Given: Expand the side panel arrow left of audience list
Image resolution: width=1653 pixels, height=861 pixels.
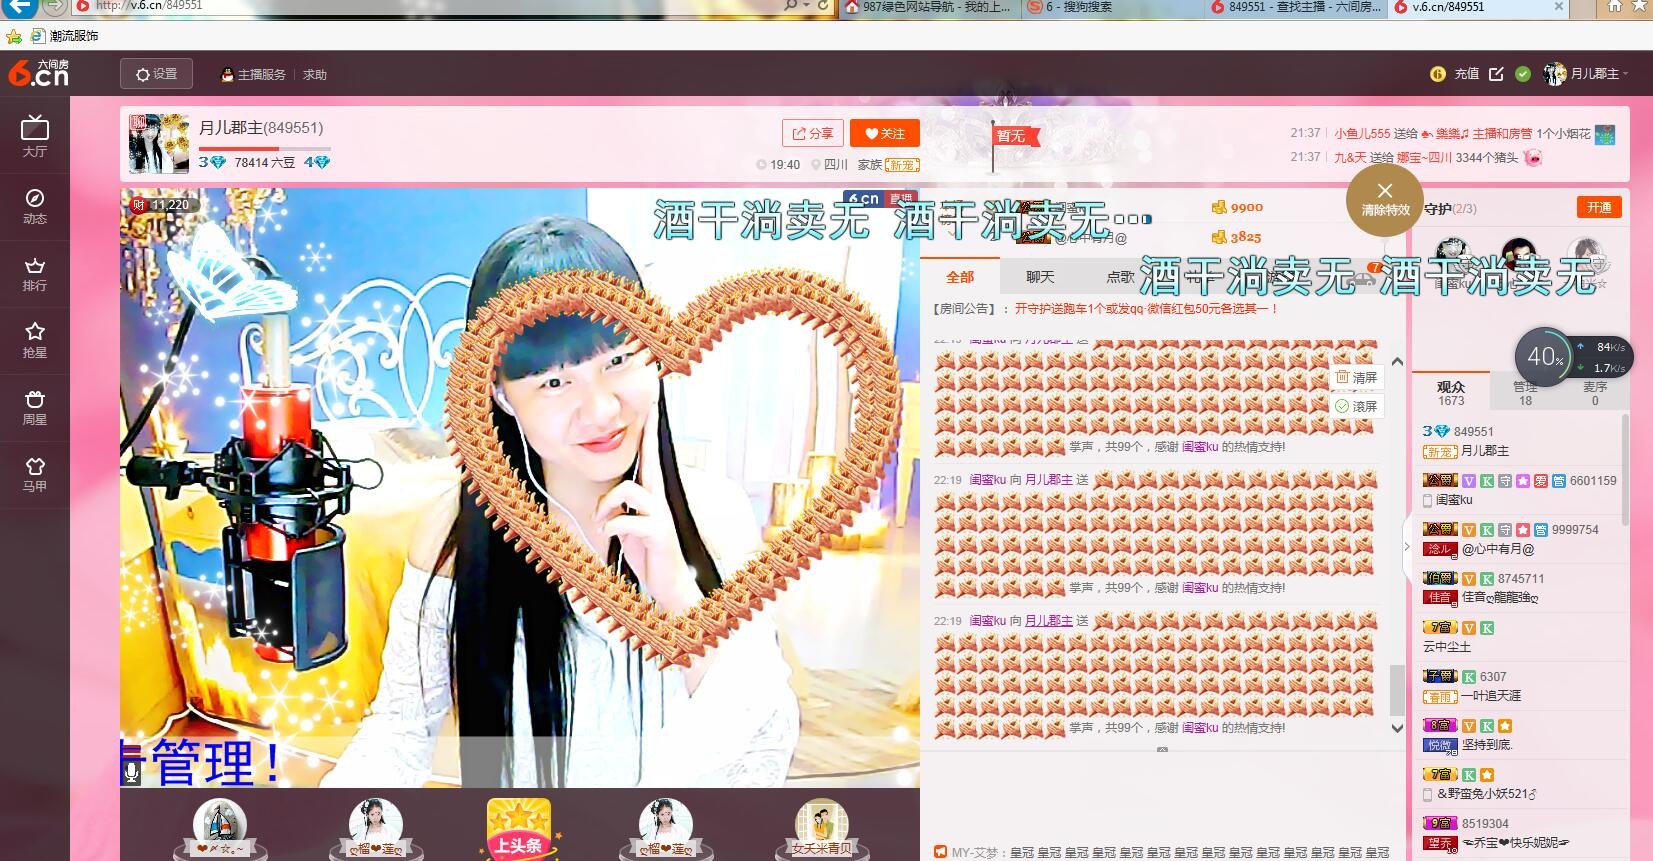Looking at the screenshot, I should 1407,547.
